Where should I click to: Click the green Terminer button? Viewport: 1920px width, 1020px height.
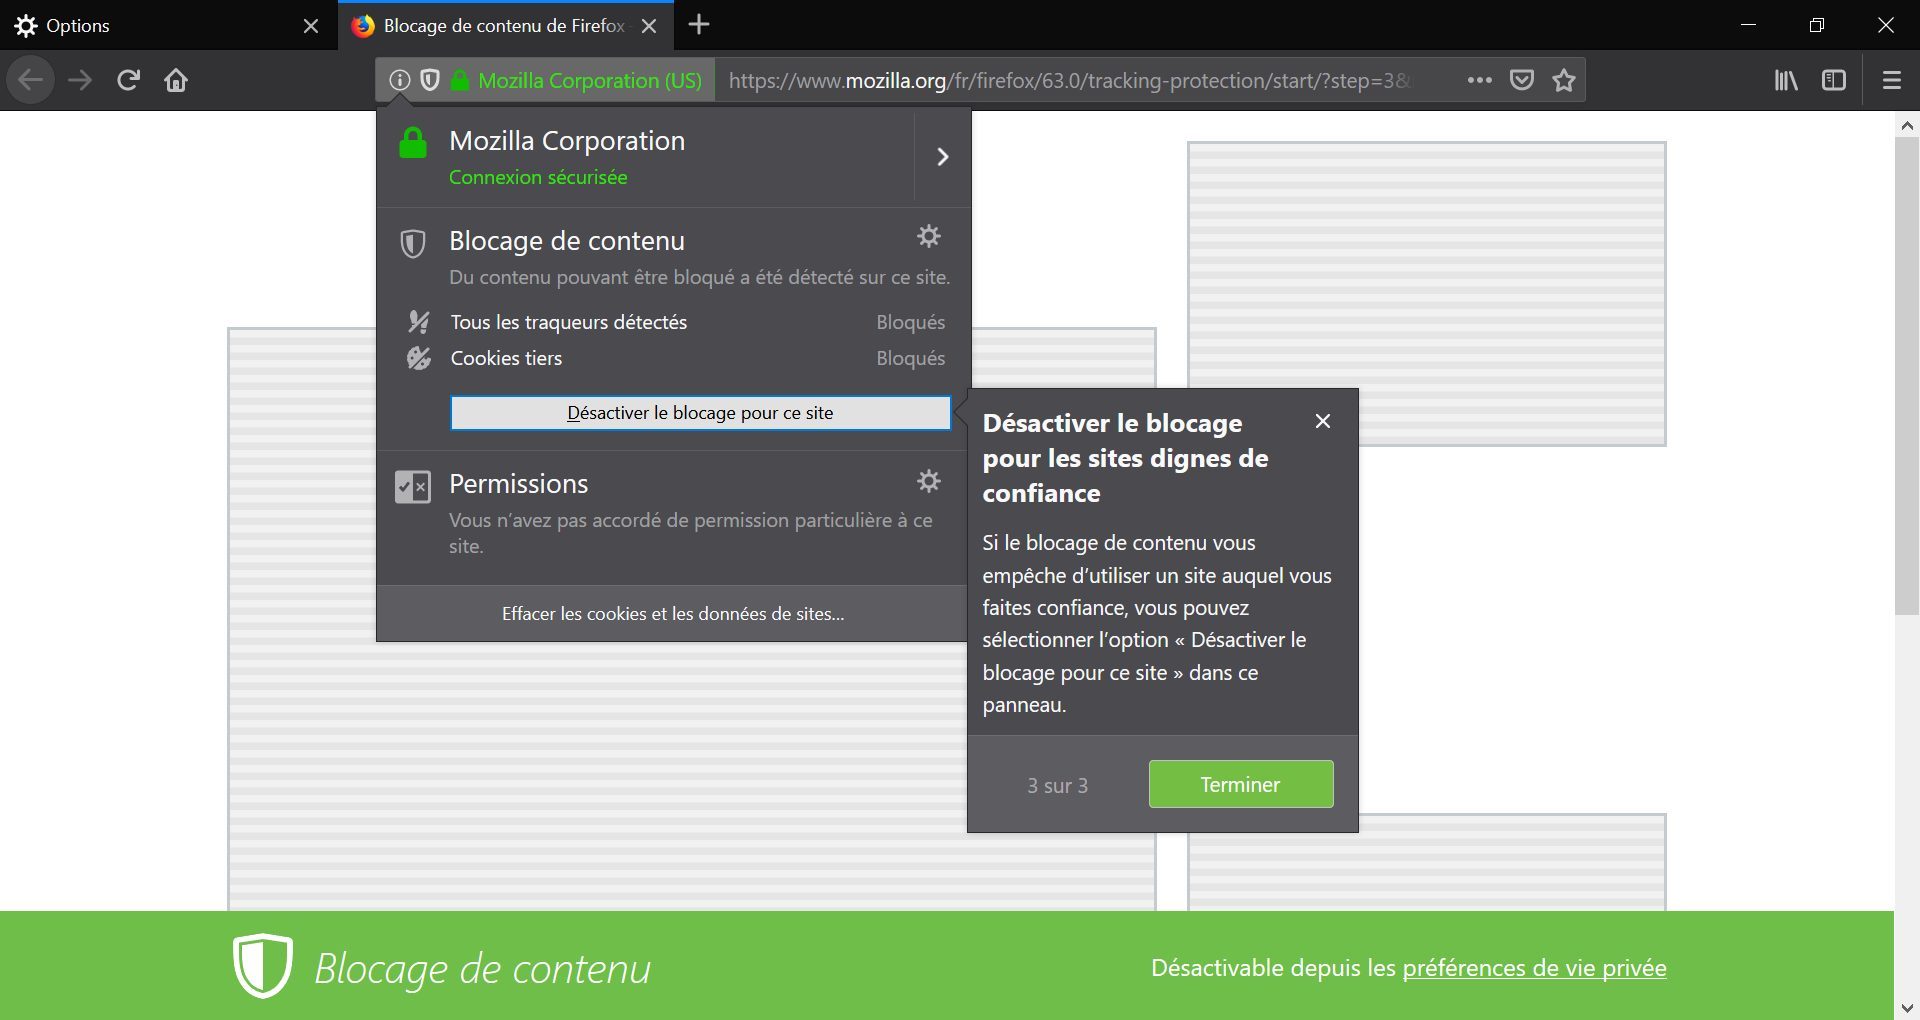click(x=1240, y=784)
